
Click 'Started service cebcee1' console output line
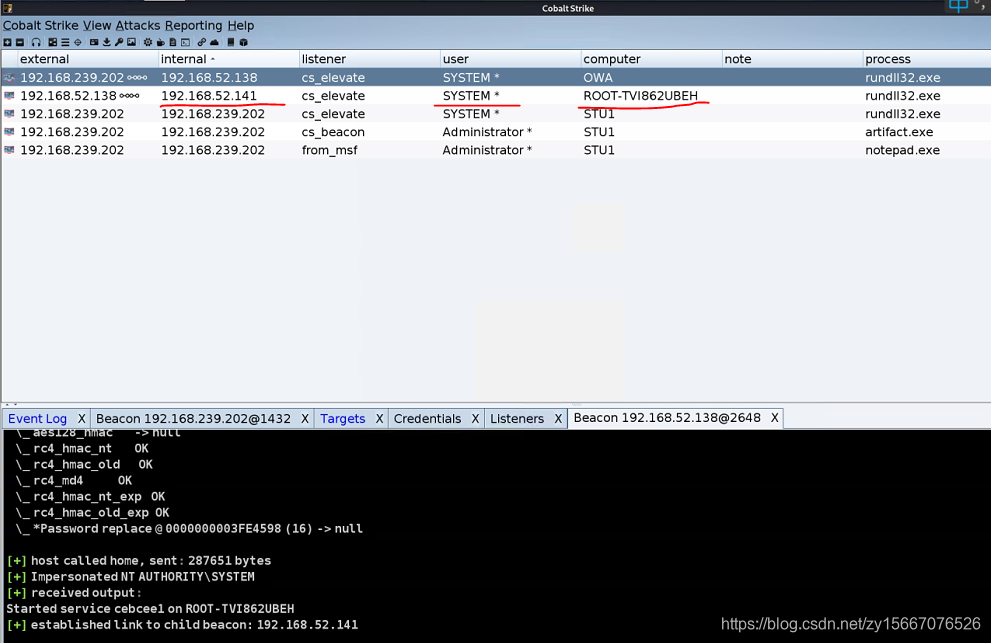click(x=150, y=609)
